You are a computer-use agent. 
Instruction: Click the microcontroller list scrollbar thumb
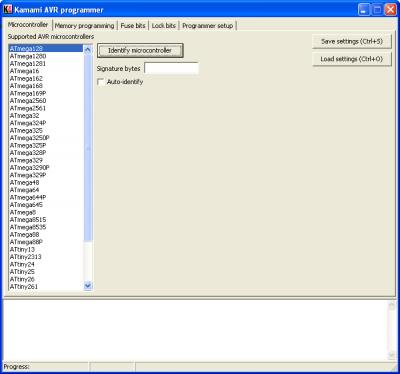pyautogui.click(x=88, y=147)
